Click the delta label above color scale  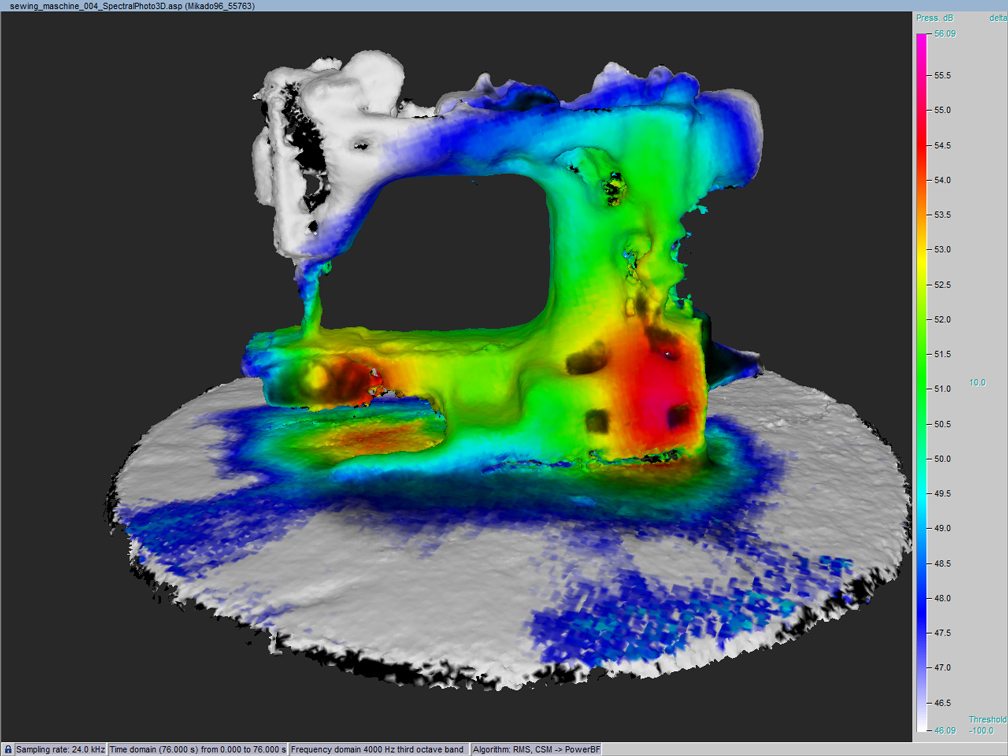coord(997,18)
